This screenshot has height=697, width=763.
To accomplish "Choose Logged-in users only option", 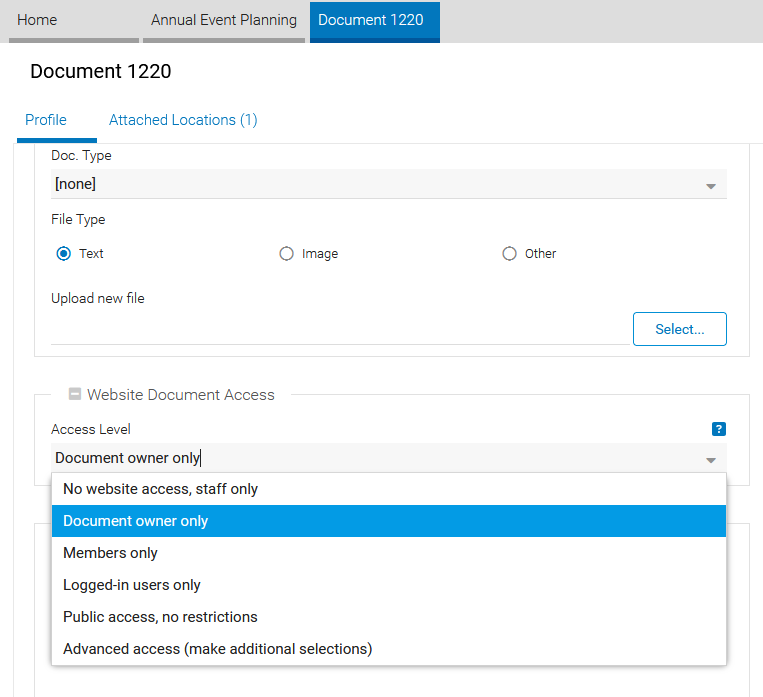I will tap(388, 585).
